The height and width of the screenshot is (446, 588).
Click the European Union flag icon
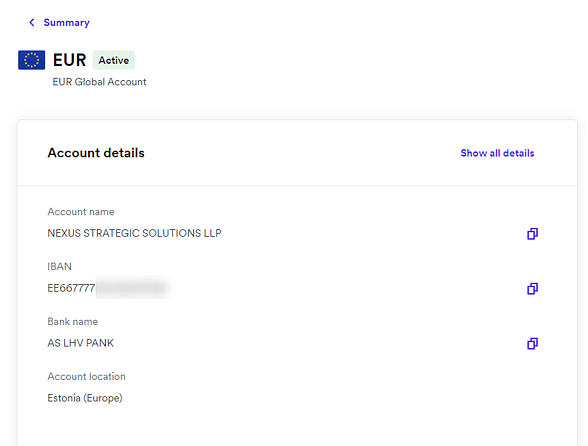point(32,60)
